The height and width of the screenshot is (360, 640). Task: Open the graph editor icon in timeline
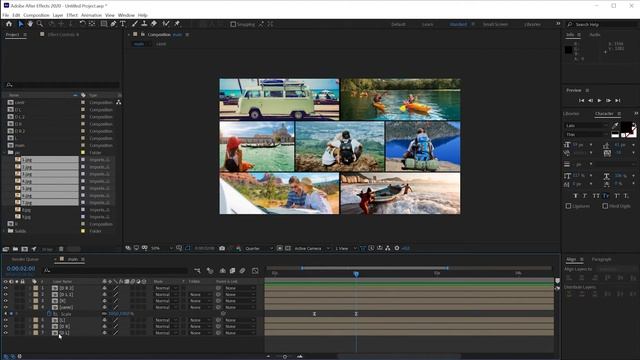click(255, 271)
